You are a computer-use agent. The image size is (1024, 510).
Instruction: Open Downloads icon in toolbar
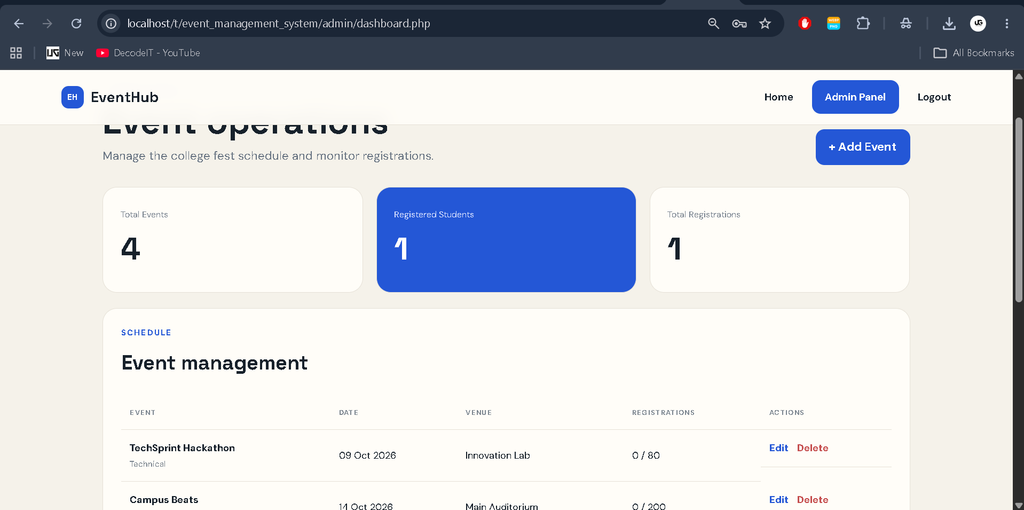(x=949, y=24)
